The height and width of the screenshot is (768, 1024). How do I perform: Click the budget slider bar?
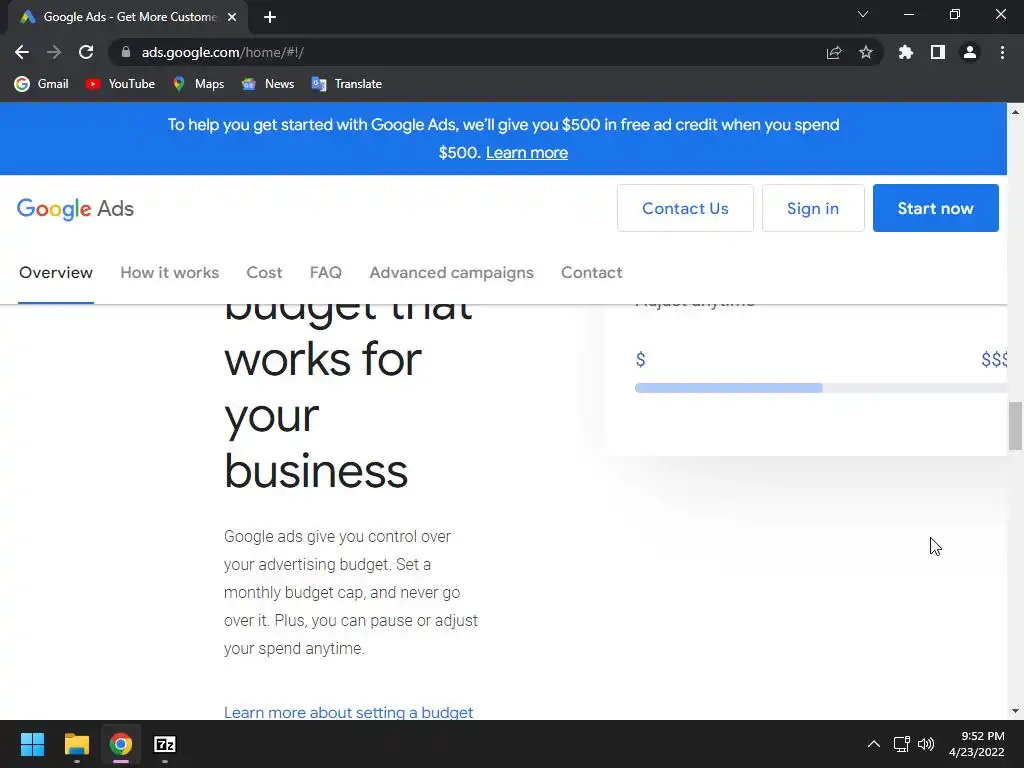(821, 388)
